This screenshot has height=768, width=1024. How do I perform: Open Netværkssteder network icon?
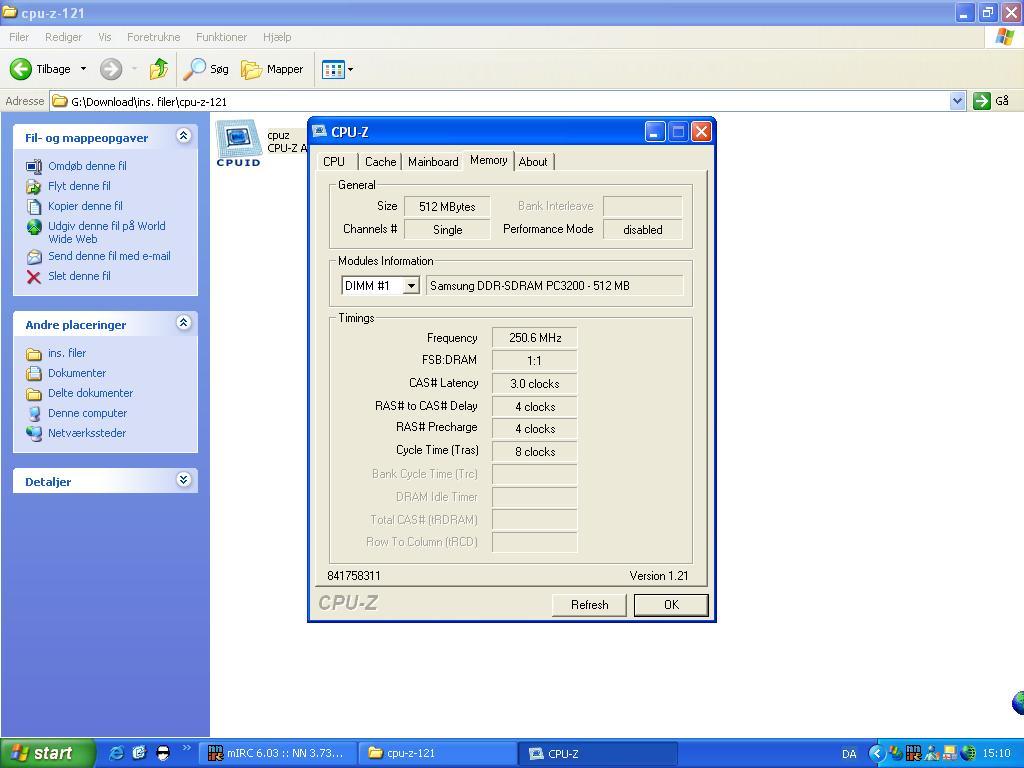[x=34, y=433]
